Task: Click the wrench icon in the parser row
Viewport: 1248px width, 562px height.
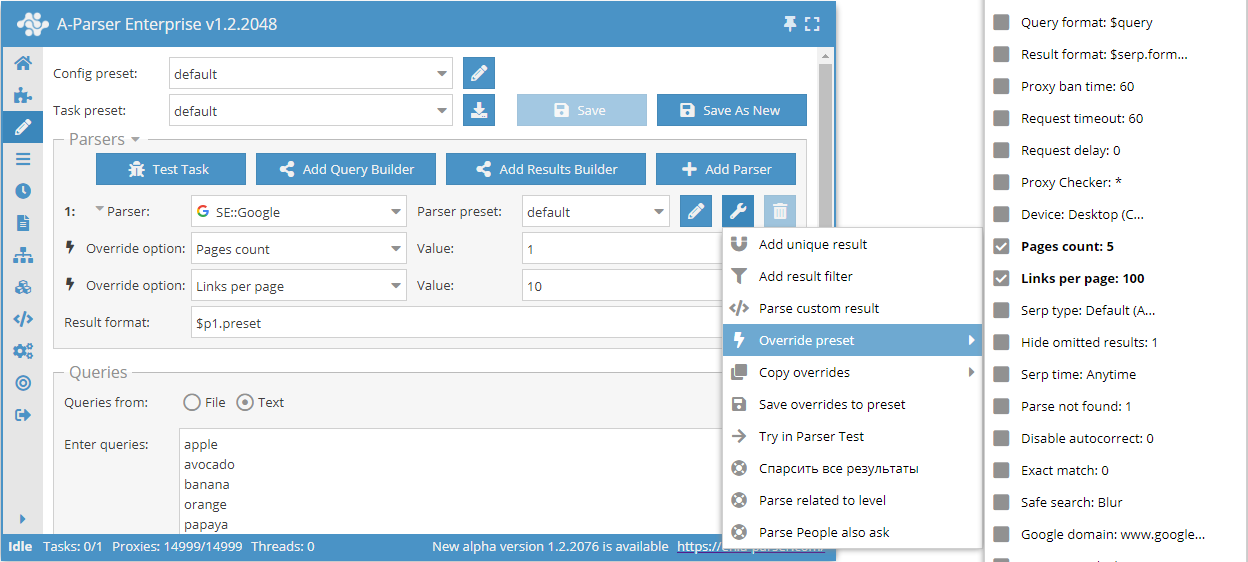Action: click(738, 212)
